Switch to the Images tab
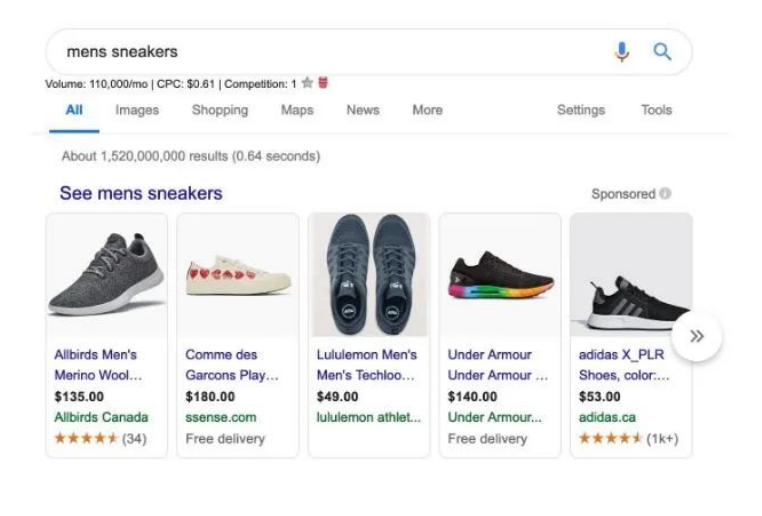 tap(137, 110)
